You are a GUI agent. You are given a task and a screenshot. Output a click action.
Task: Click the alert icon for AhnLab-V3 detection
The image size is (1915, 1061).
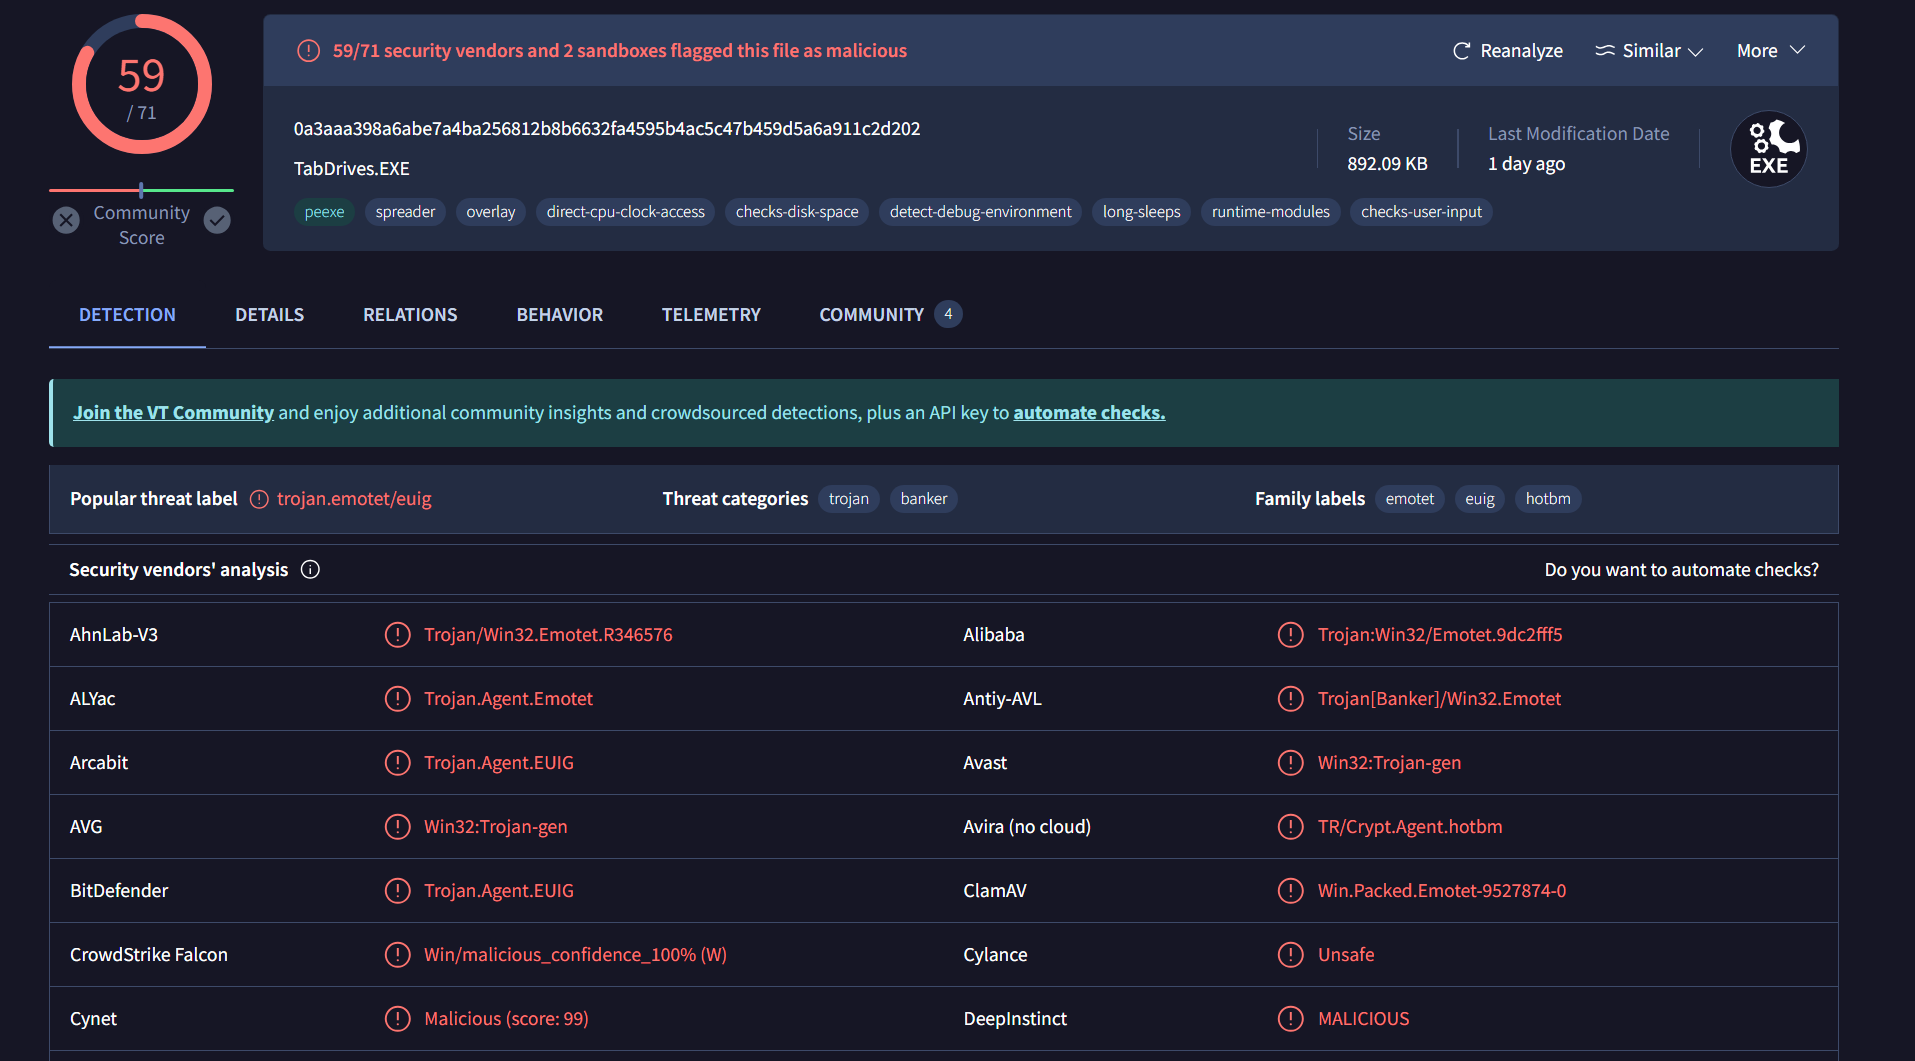click(x=397, y=635)
